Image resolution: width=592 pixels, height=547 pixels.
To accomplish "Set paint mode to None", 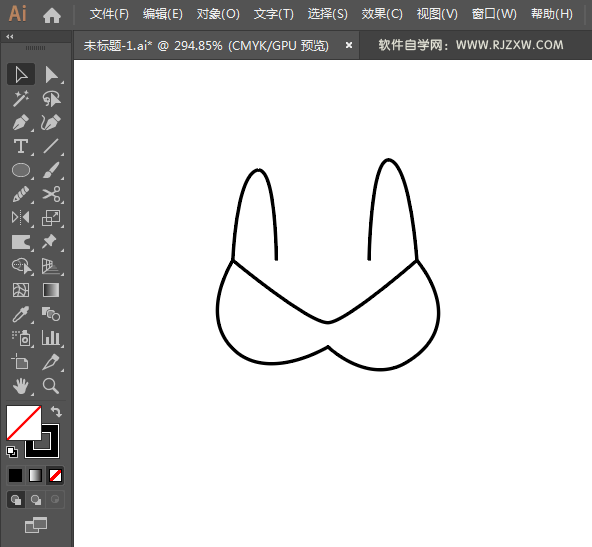I will point(56,476).
